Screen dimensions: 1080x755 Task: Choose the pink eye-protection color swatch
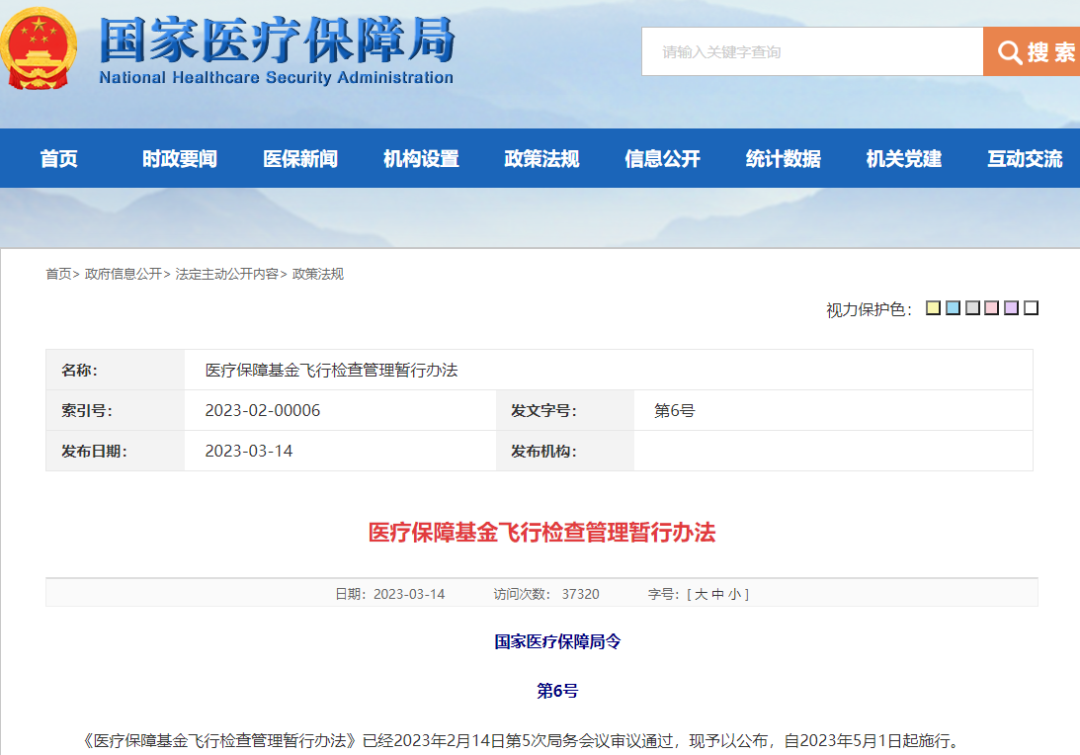click(992, 308)
